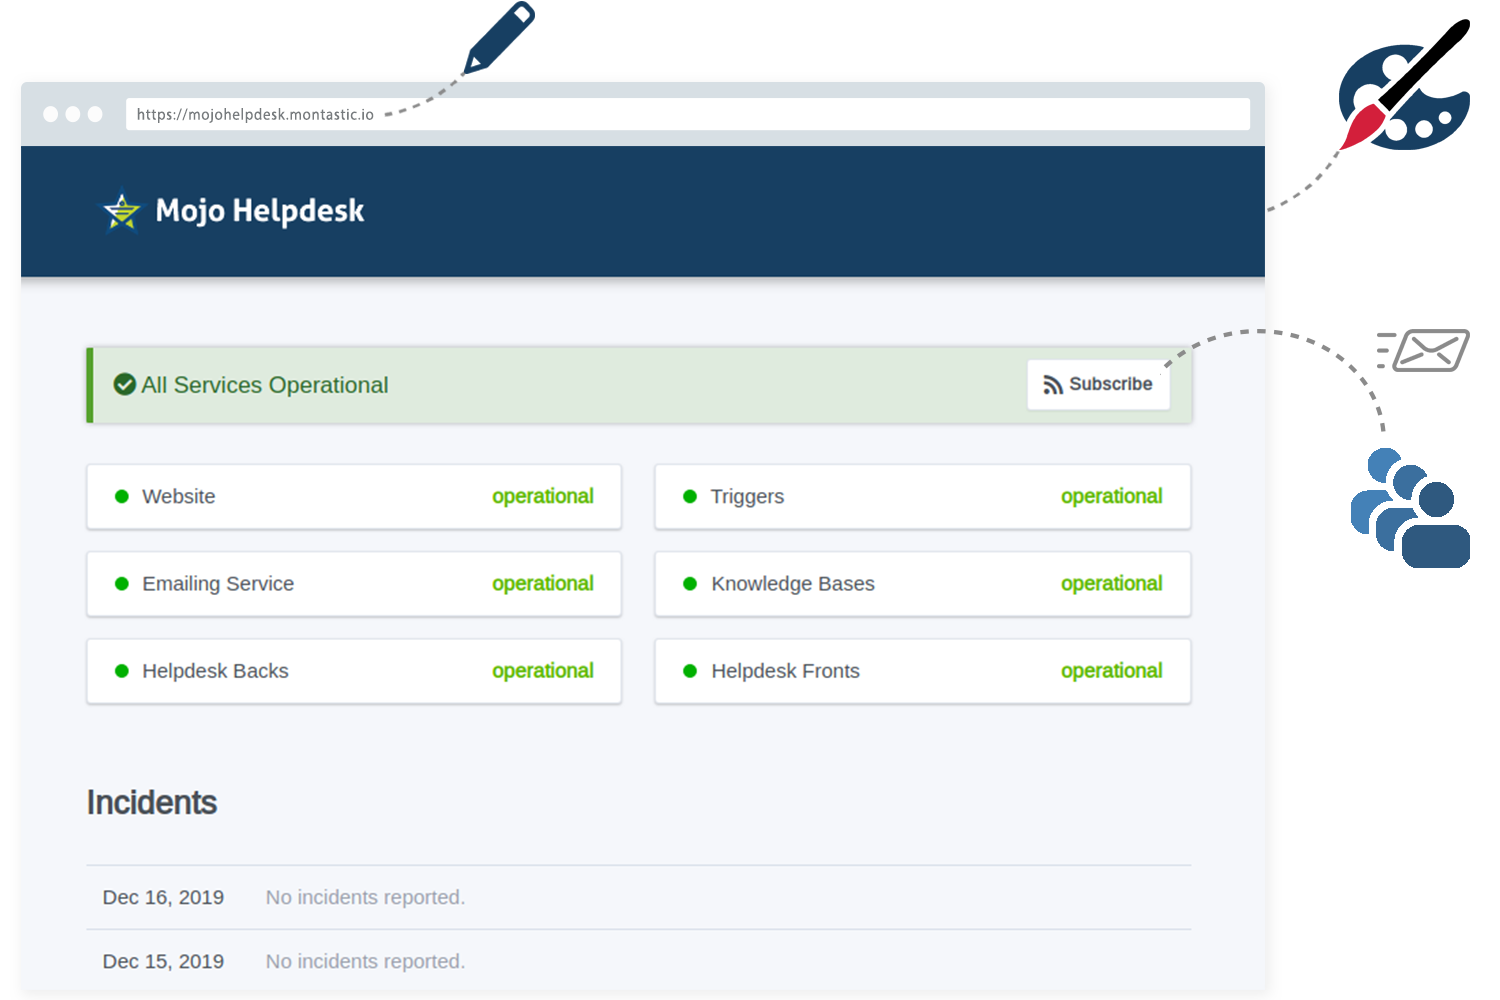Click the Mojo Helpdesk star logo icon

[x=122, y=211]
